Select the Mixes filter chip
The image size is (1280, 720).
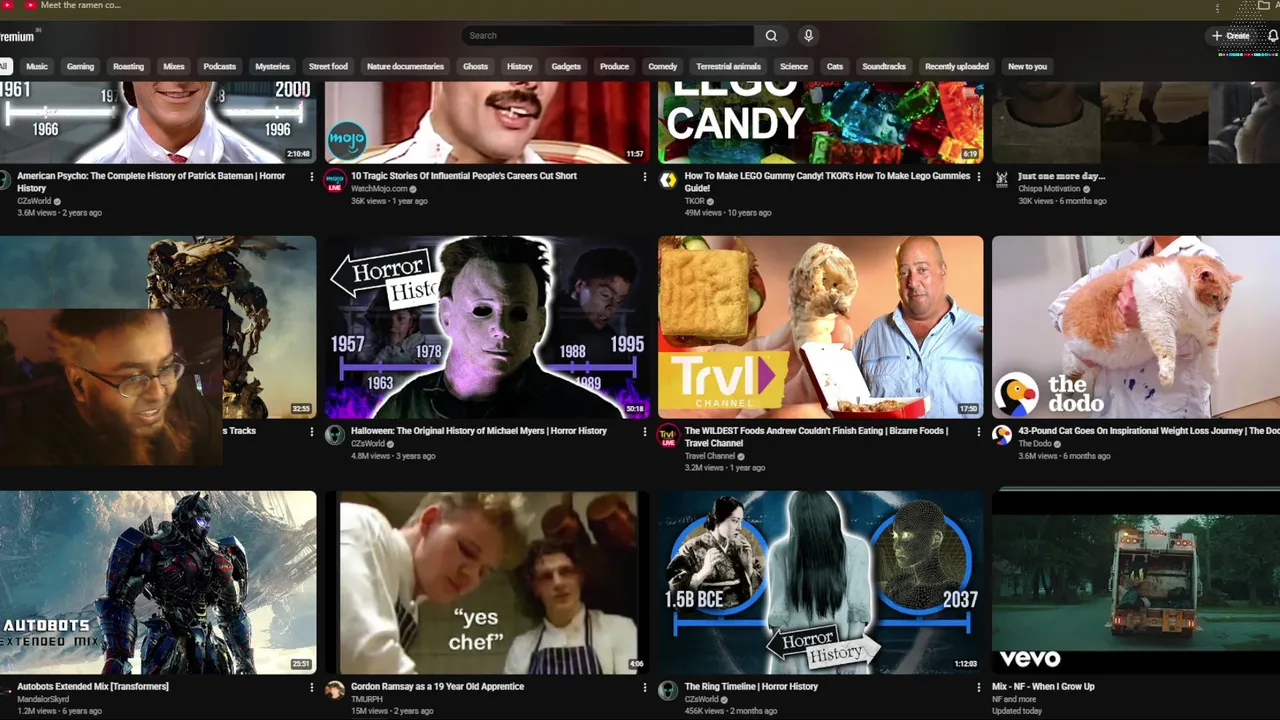click(x=174, y=66)
